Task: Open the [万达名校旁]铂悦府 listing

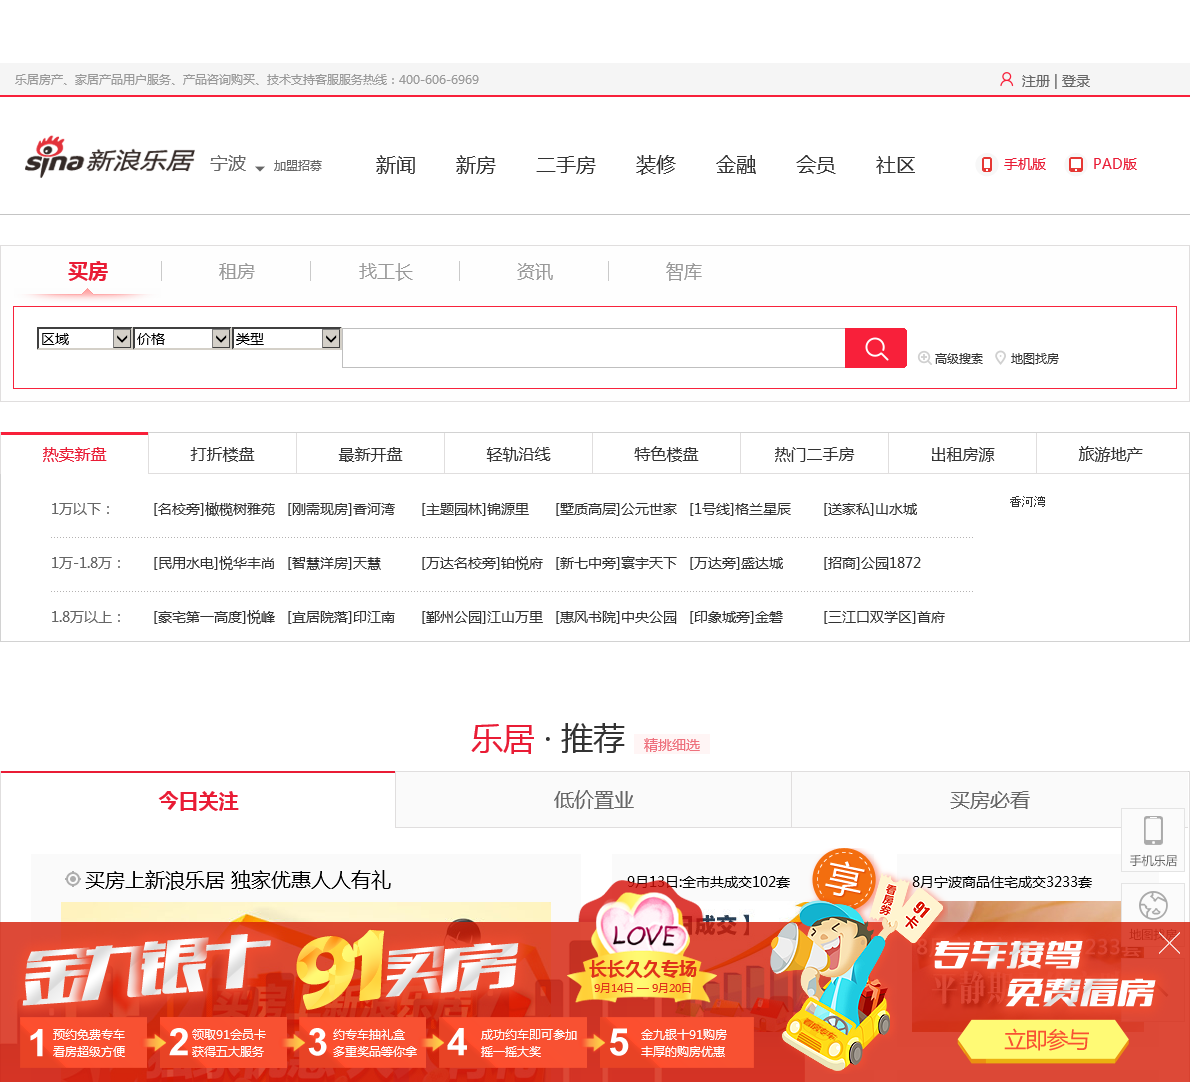Action: 482,563
